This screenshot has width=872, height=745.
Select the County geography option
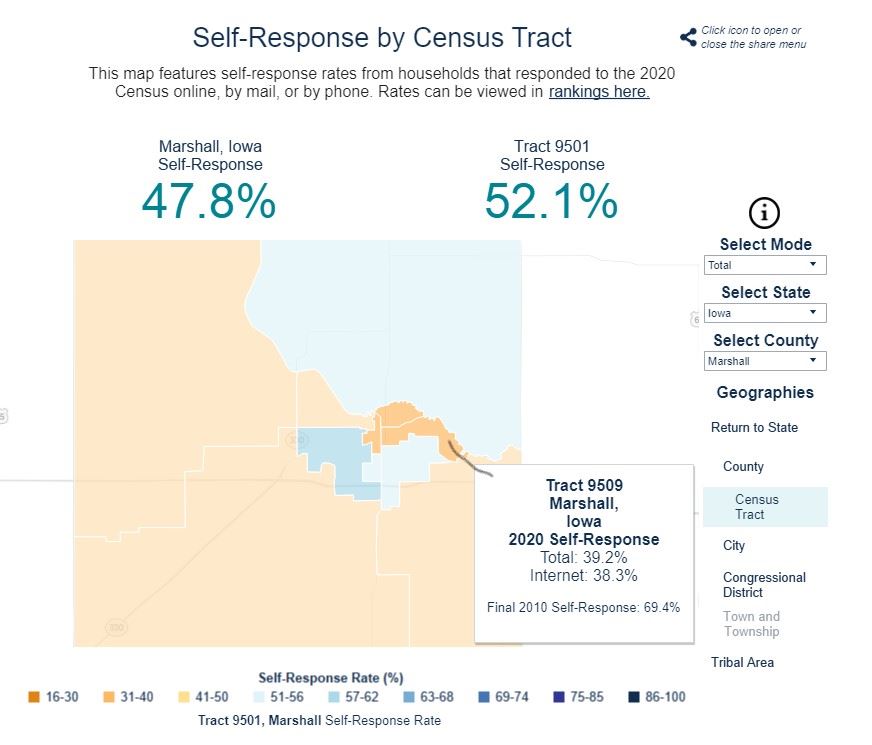coord(743,467)
